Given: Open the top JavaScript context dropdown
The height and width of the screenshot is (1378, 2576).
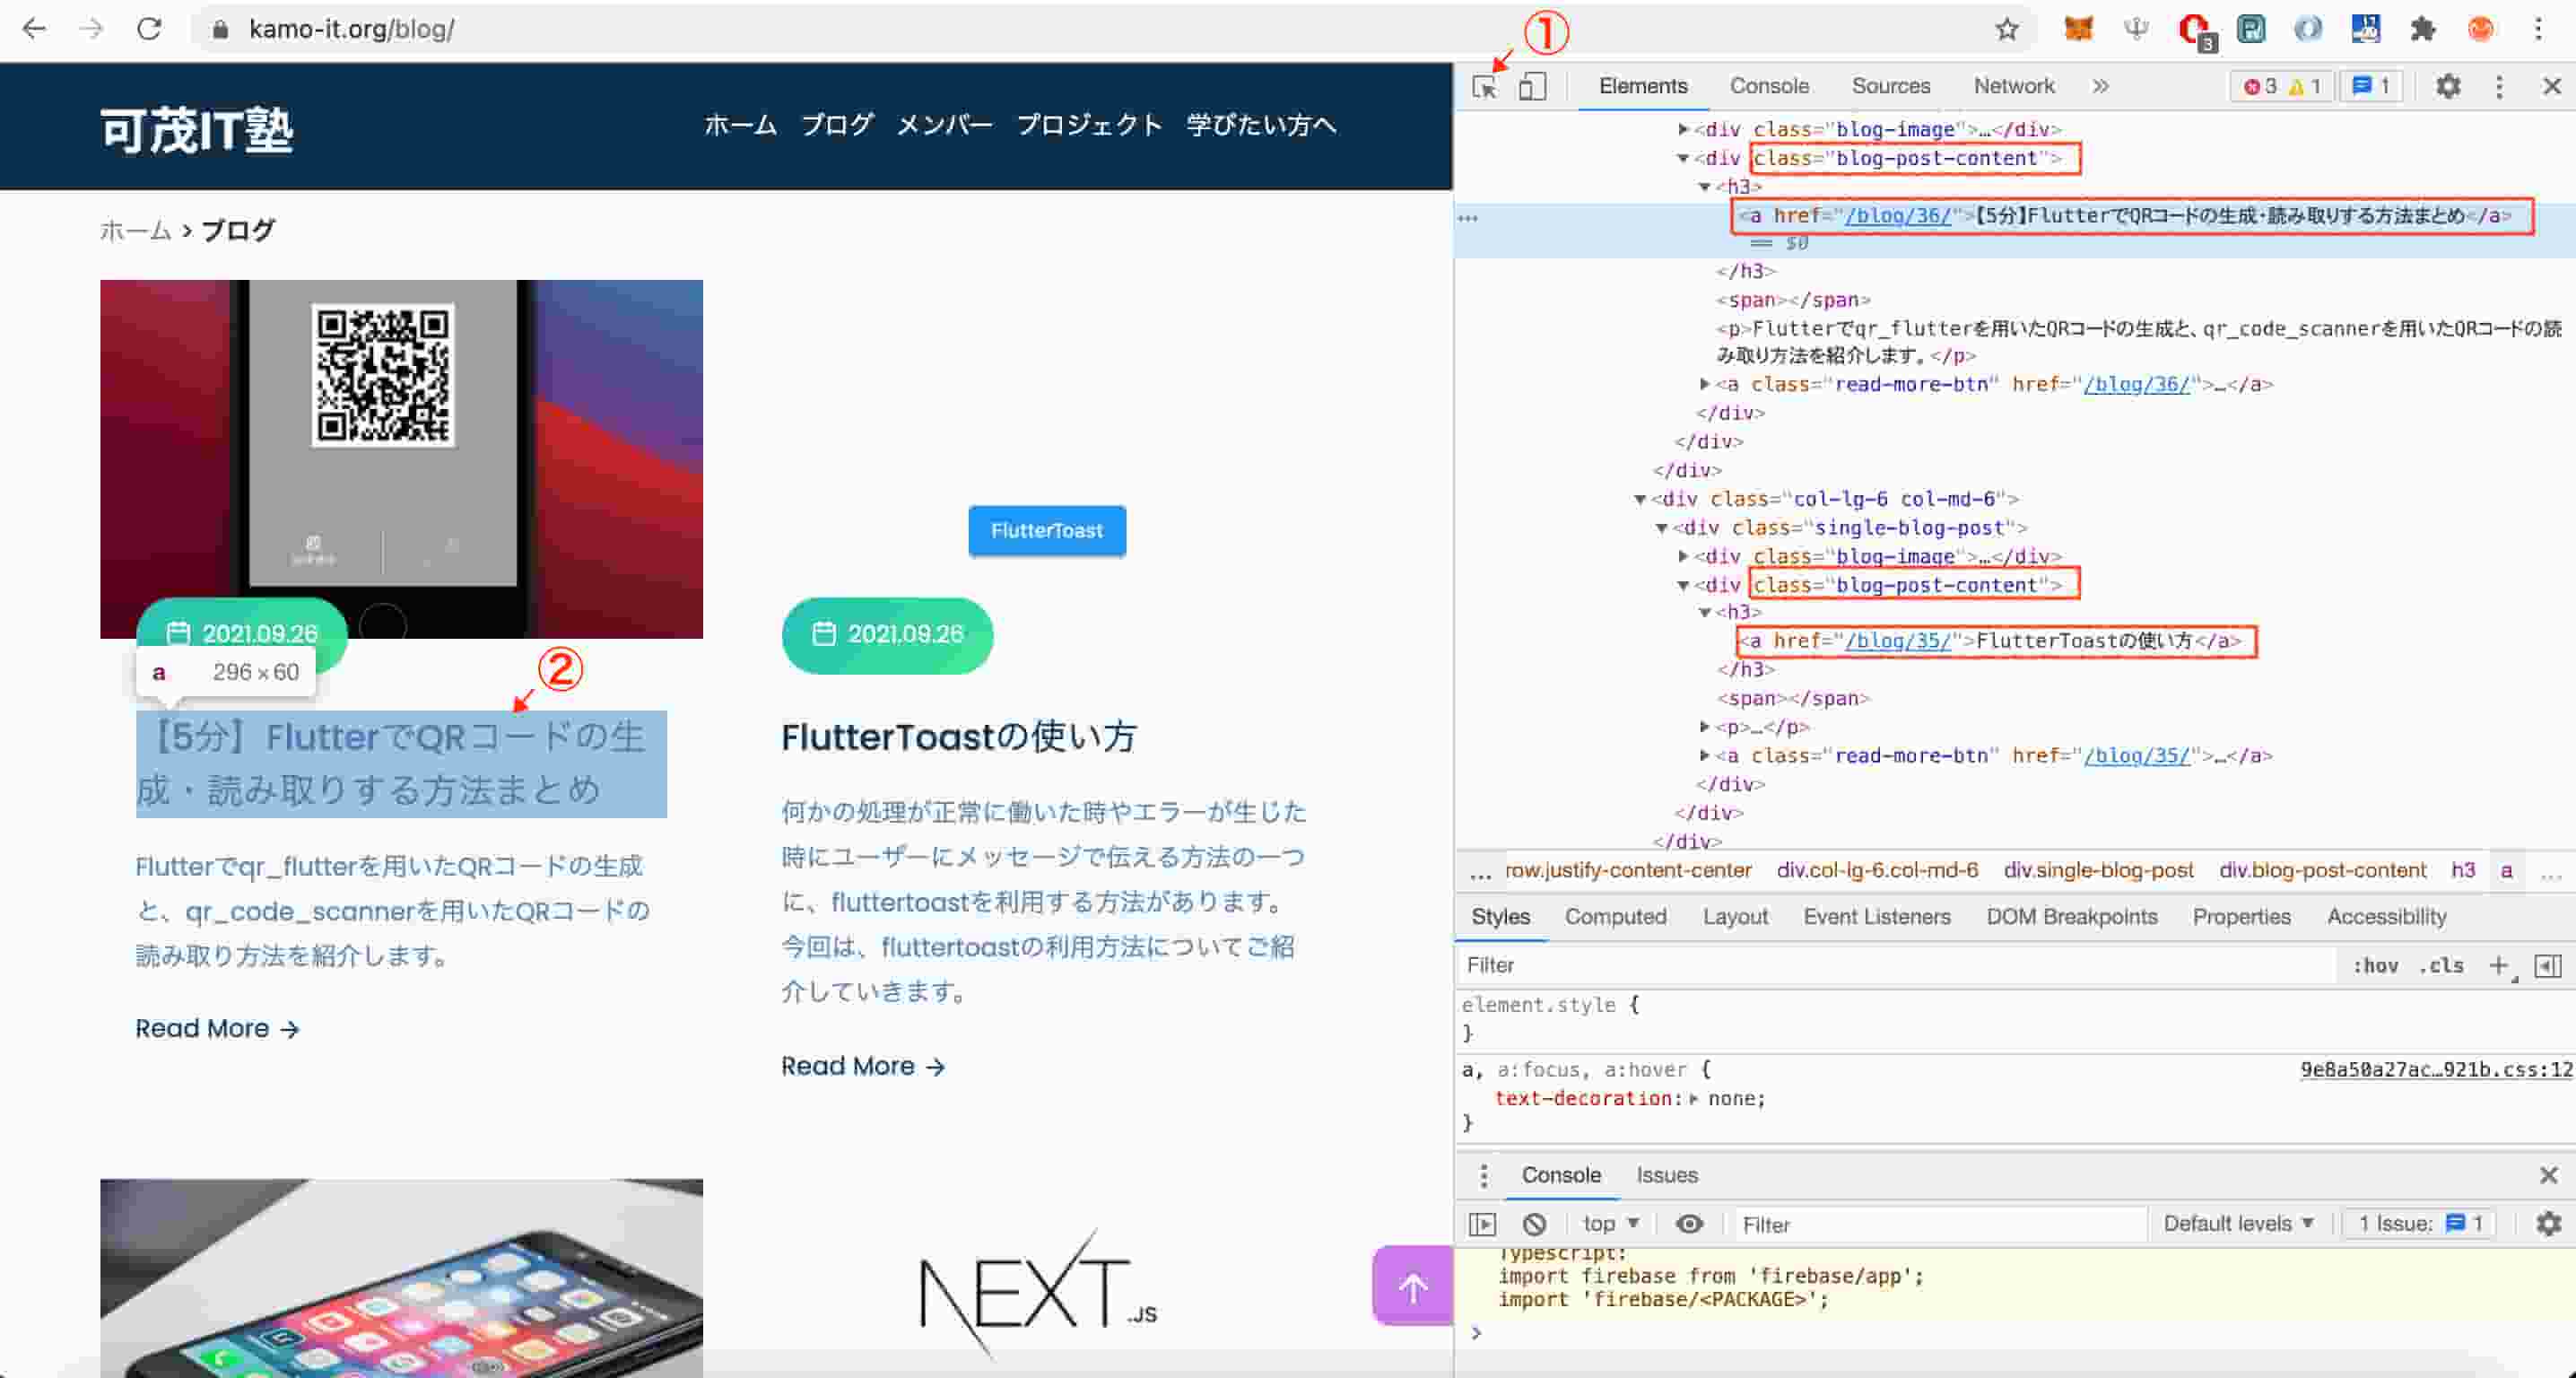Looking at the screenshot, I should click(1610, 1224).
